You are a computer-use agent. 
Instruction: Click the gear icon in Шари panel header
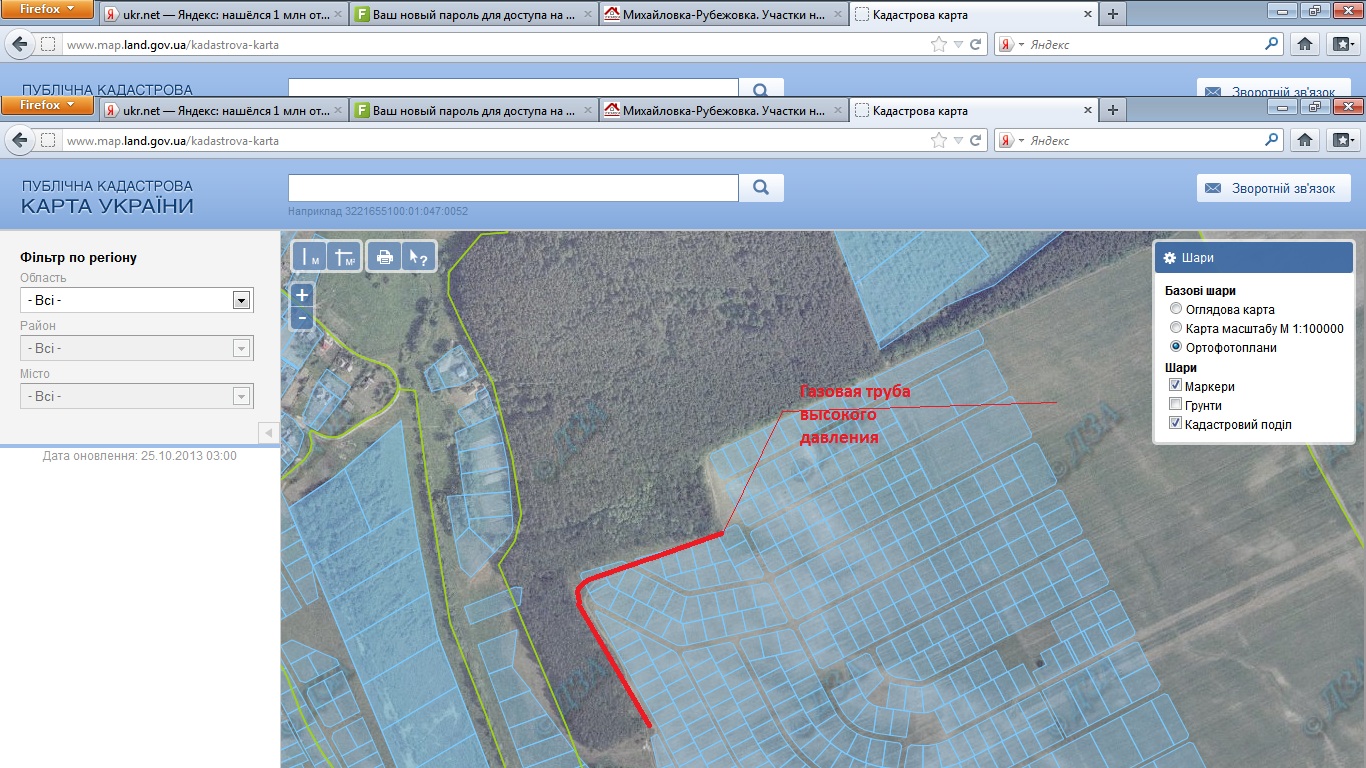(x=1169, y=257)
